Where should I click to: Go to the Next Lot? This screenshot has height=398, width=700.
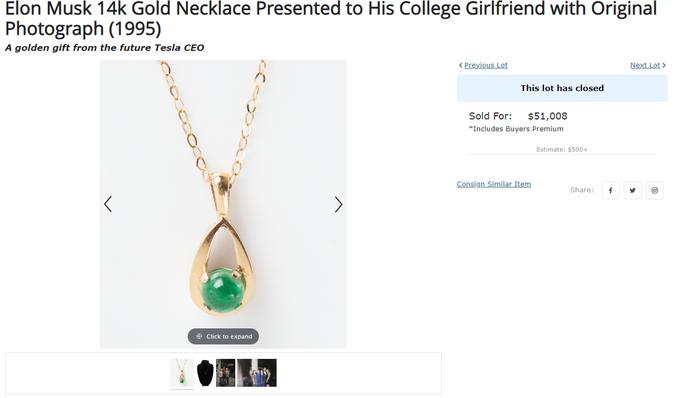[x=648, y=65]
